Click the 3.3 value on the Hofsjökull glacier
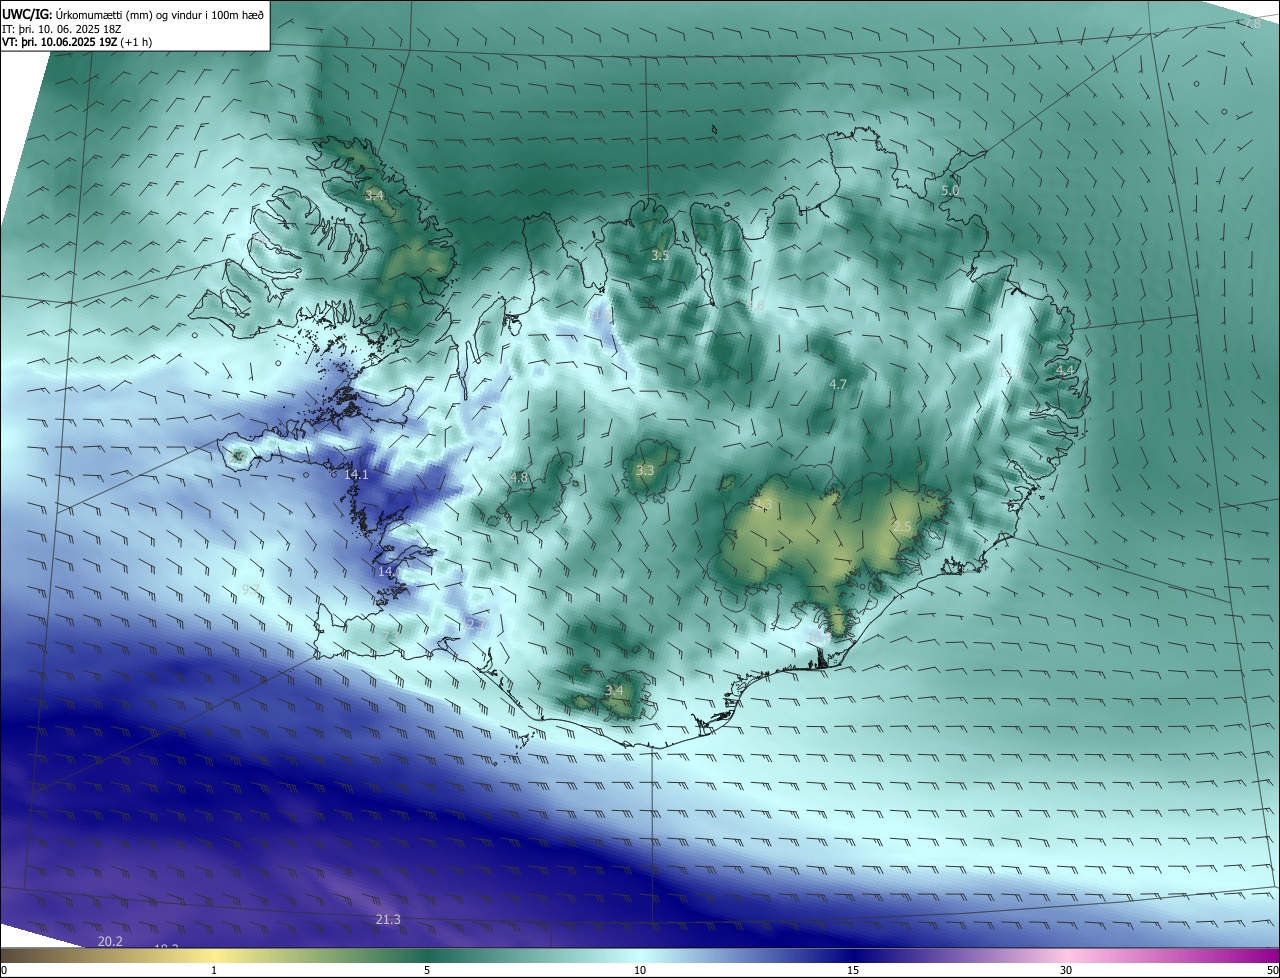The width and height of the screenshot is (1280, 978). [645, 470]
